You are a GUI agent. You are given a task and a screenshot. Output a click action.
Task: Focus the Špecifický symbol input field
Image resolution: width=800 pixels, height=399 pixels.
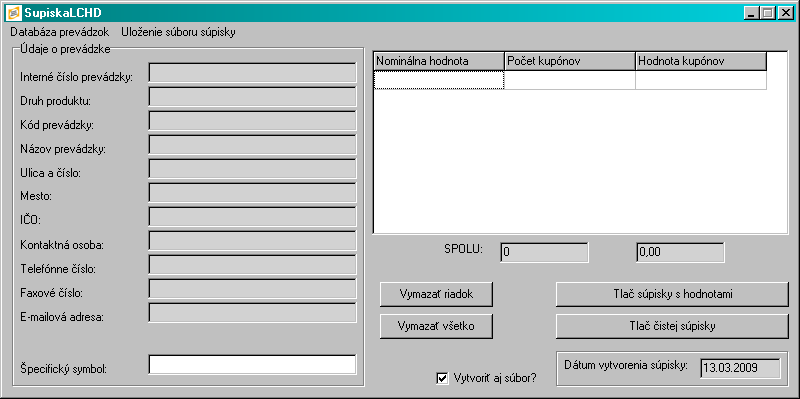(x=253, y=364)
